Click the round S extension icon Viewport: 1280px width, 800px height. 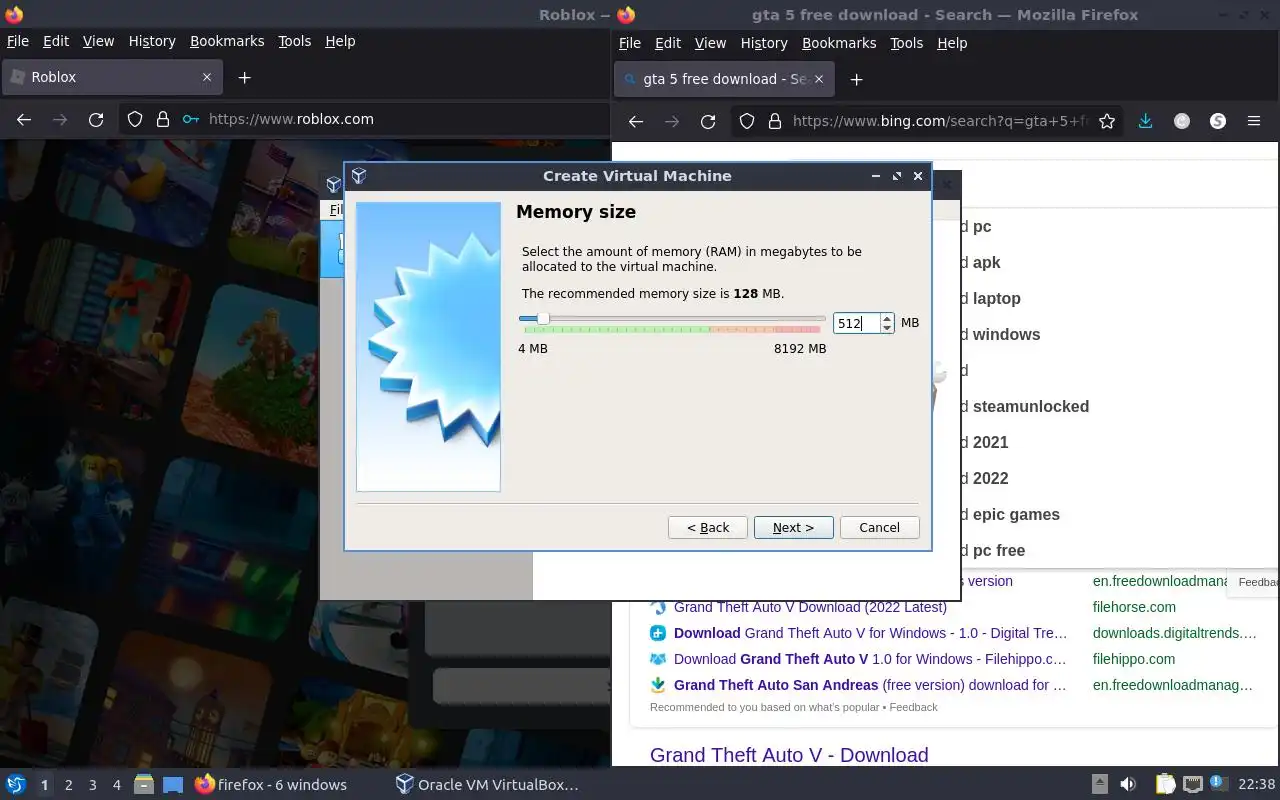1218,121
